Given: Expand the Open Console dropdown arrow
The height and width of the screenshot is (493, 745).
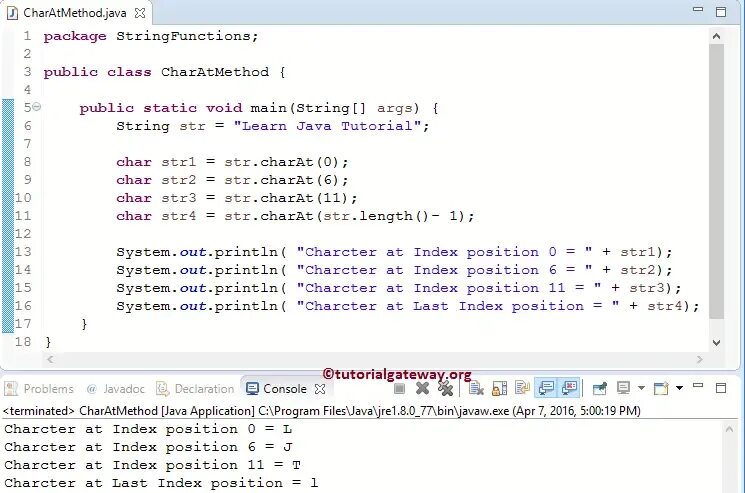Looking at the screenshot, I should [x=679, y=389].
